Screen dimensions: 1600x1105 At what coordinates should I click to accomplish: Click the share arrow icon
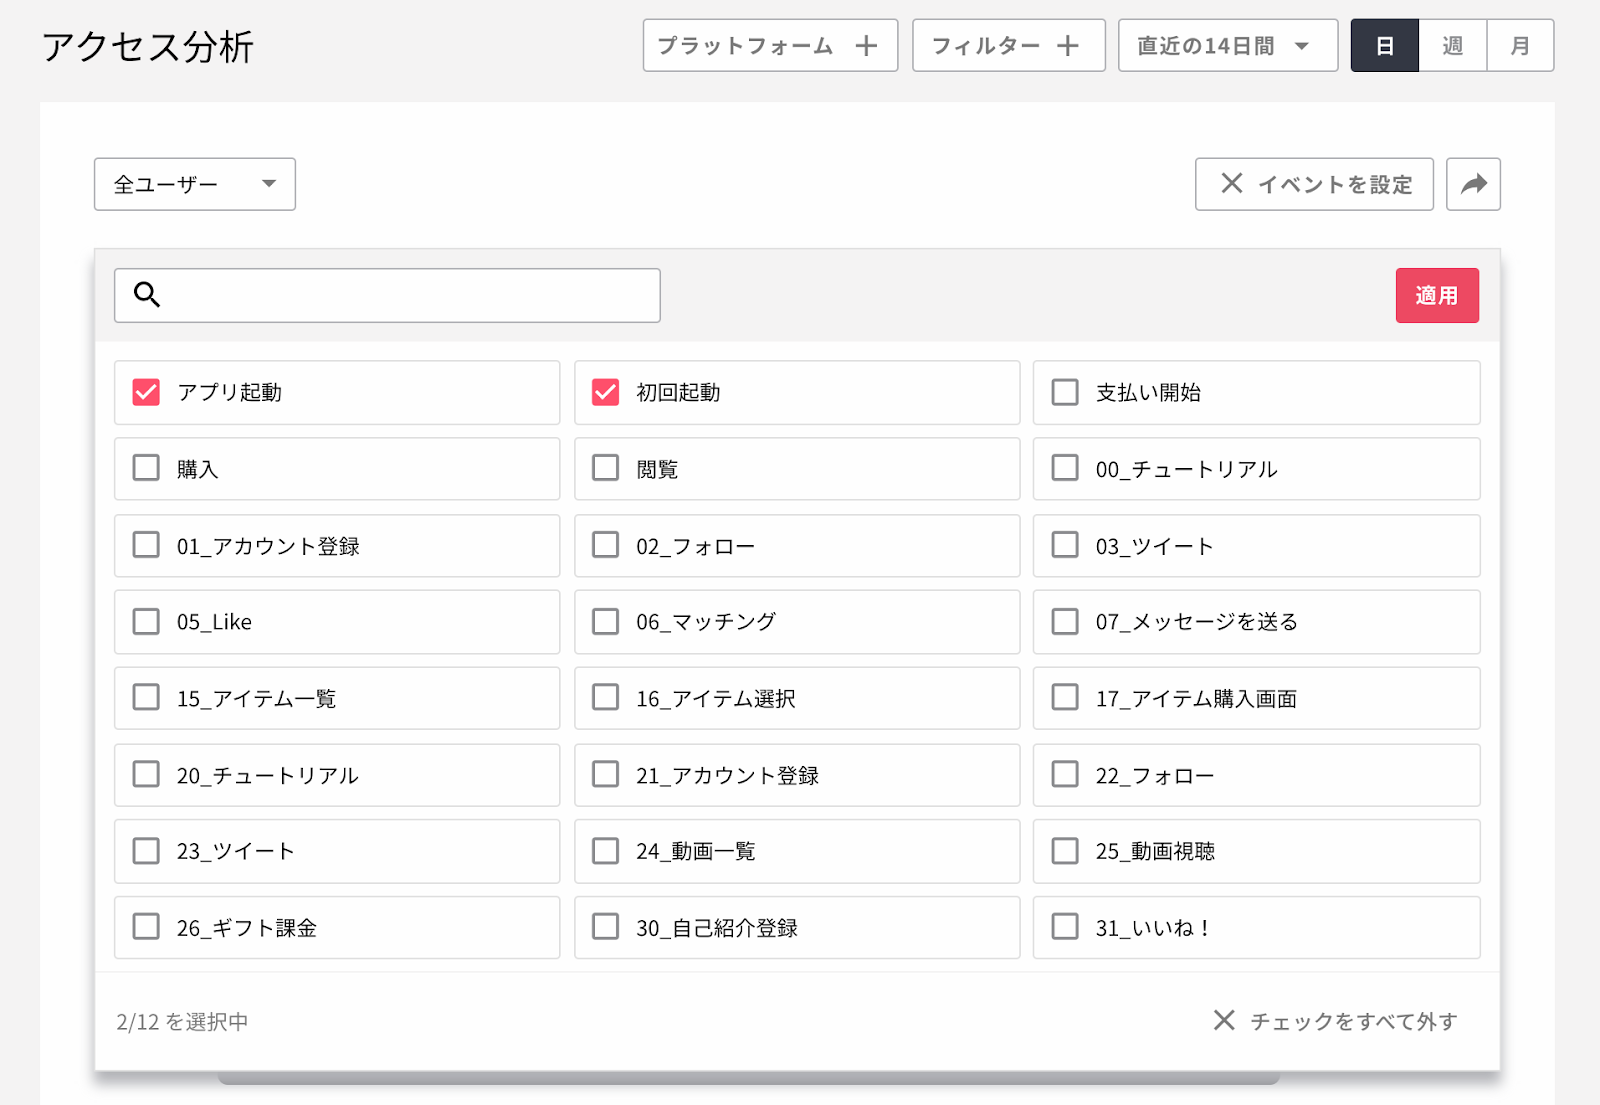point(1473,184)
